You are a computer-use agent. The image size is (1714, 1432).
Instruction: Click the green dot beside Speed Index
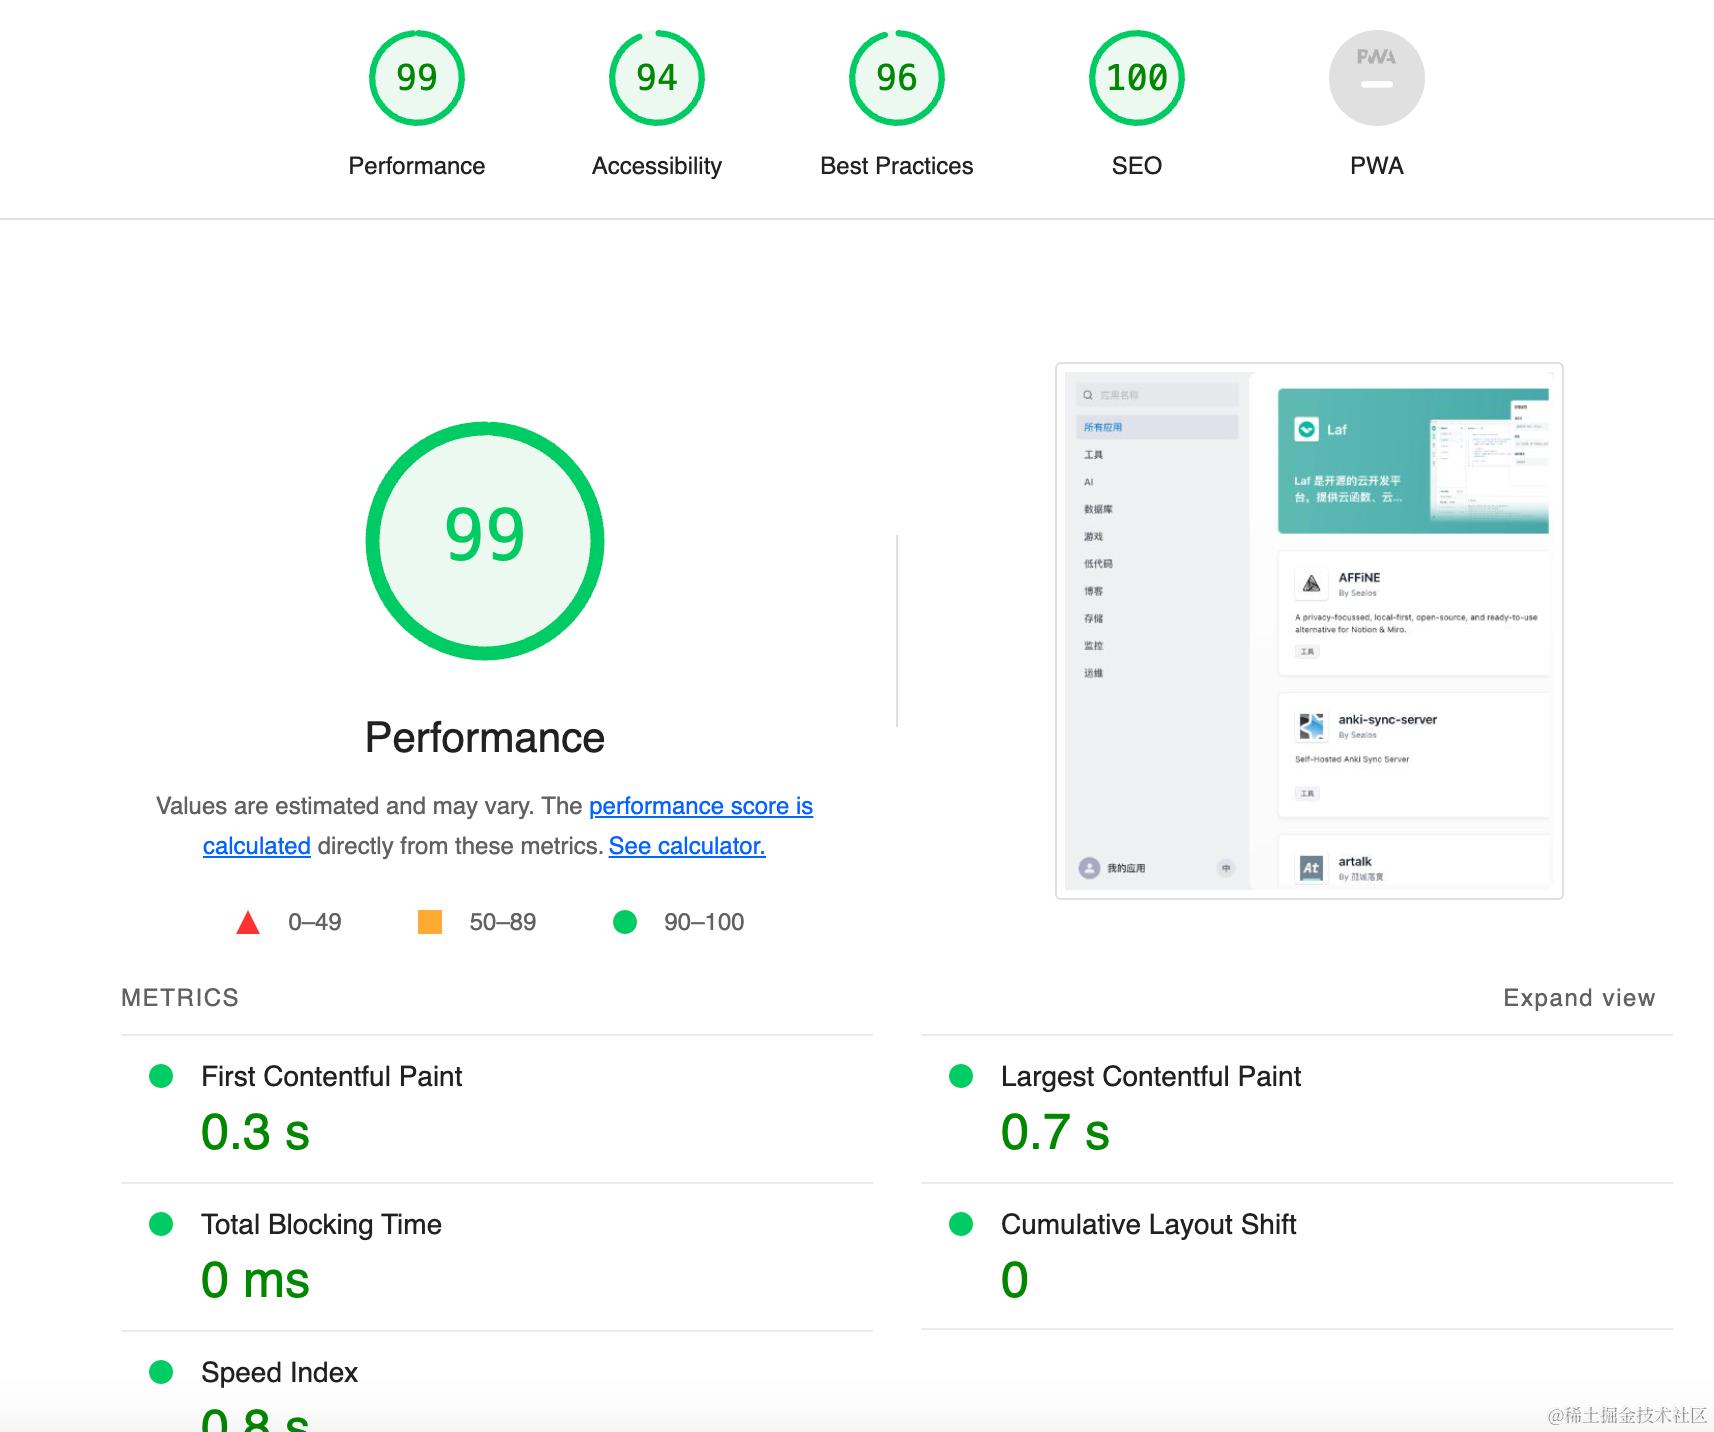(x=161, y=1372)
